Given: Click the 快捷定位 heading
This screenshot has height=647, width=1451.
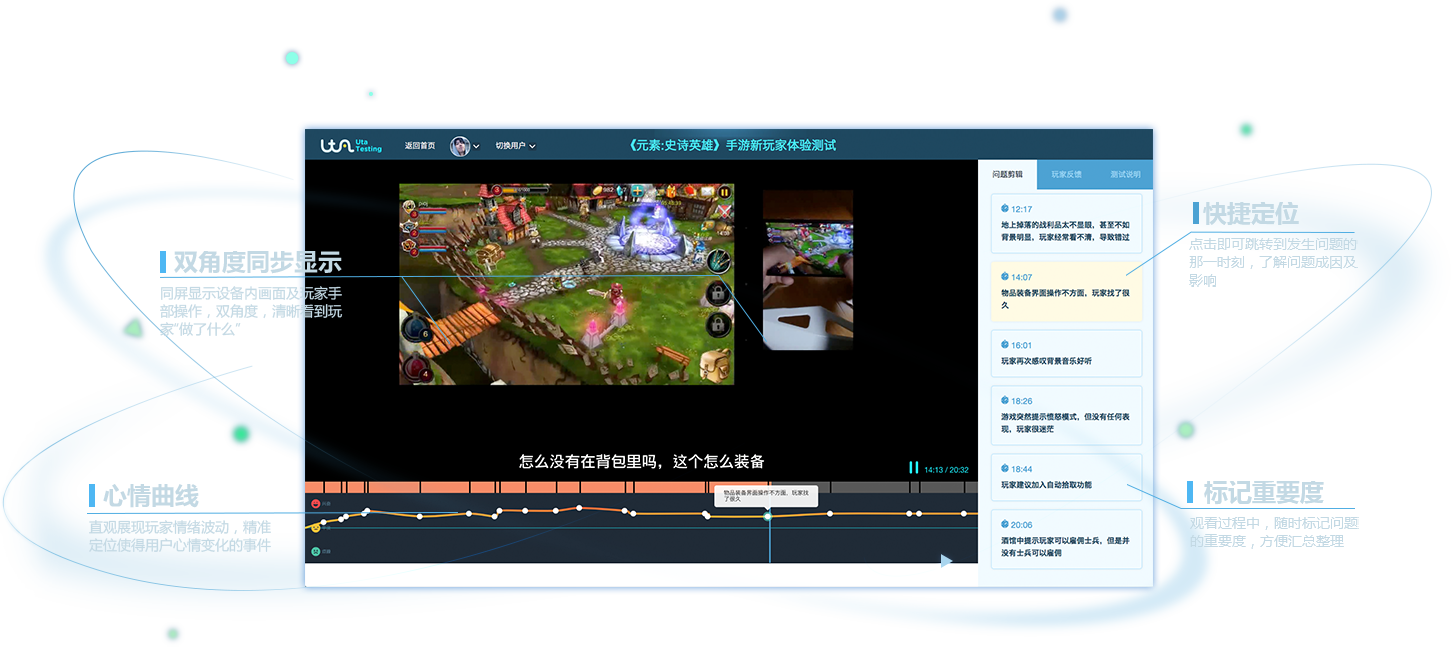Looking at the screenshot, I should pos(1250,213).
